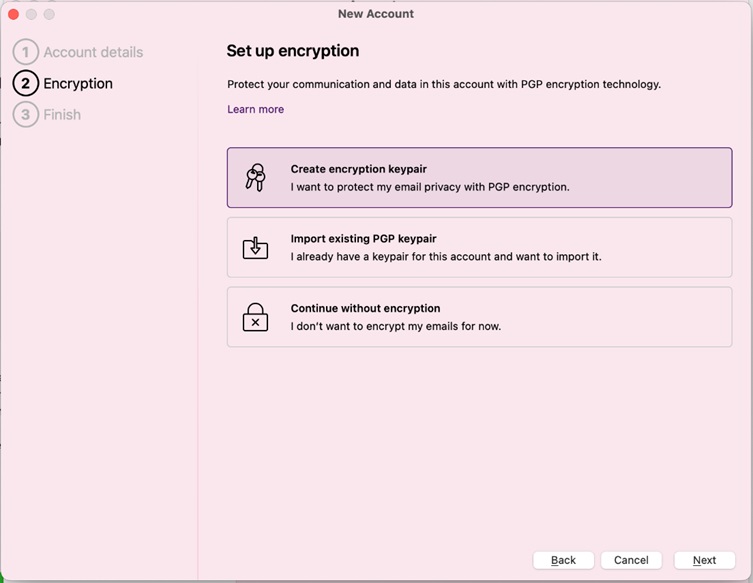
Task: Click the import-box icon with down arrow
Action: (255, 248)
